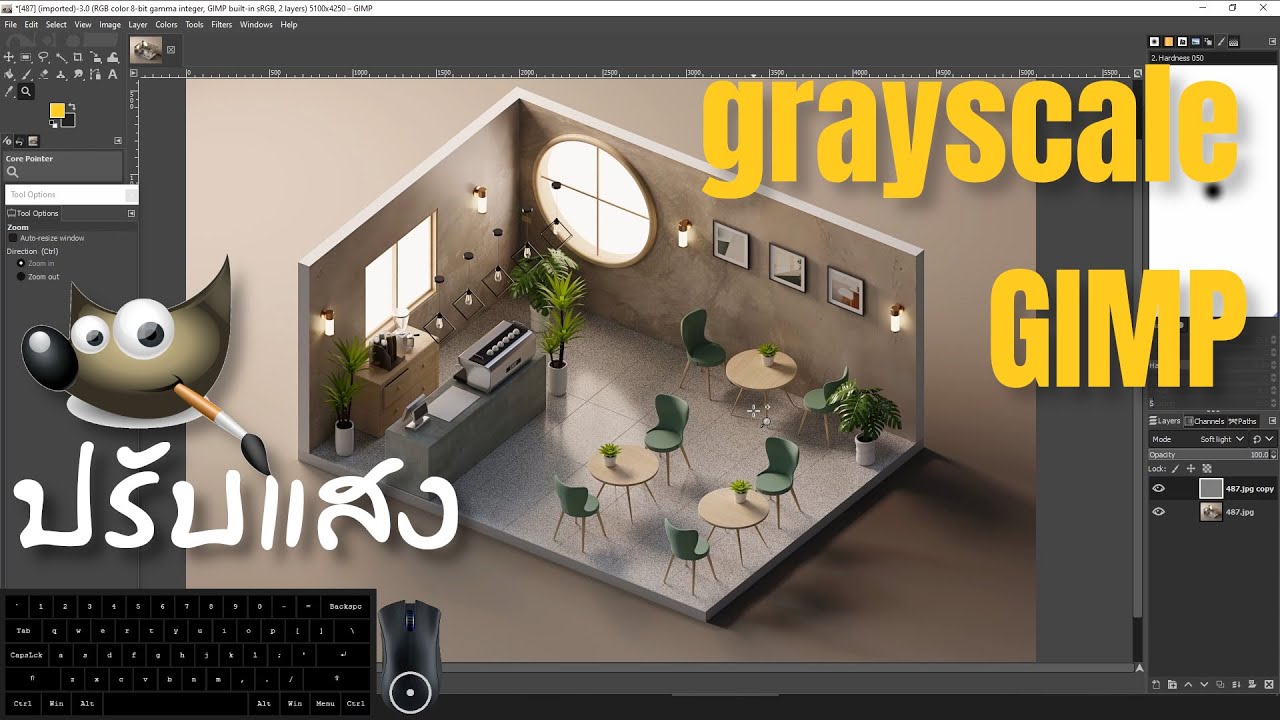Select the Paths tool
The image size is (1280, 720).
pos(96,74)
